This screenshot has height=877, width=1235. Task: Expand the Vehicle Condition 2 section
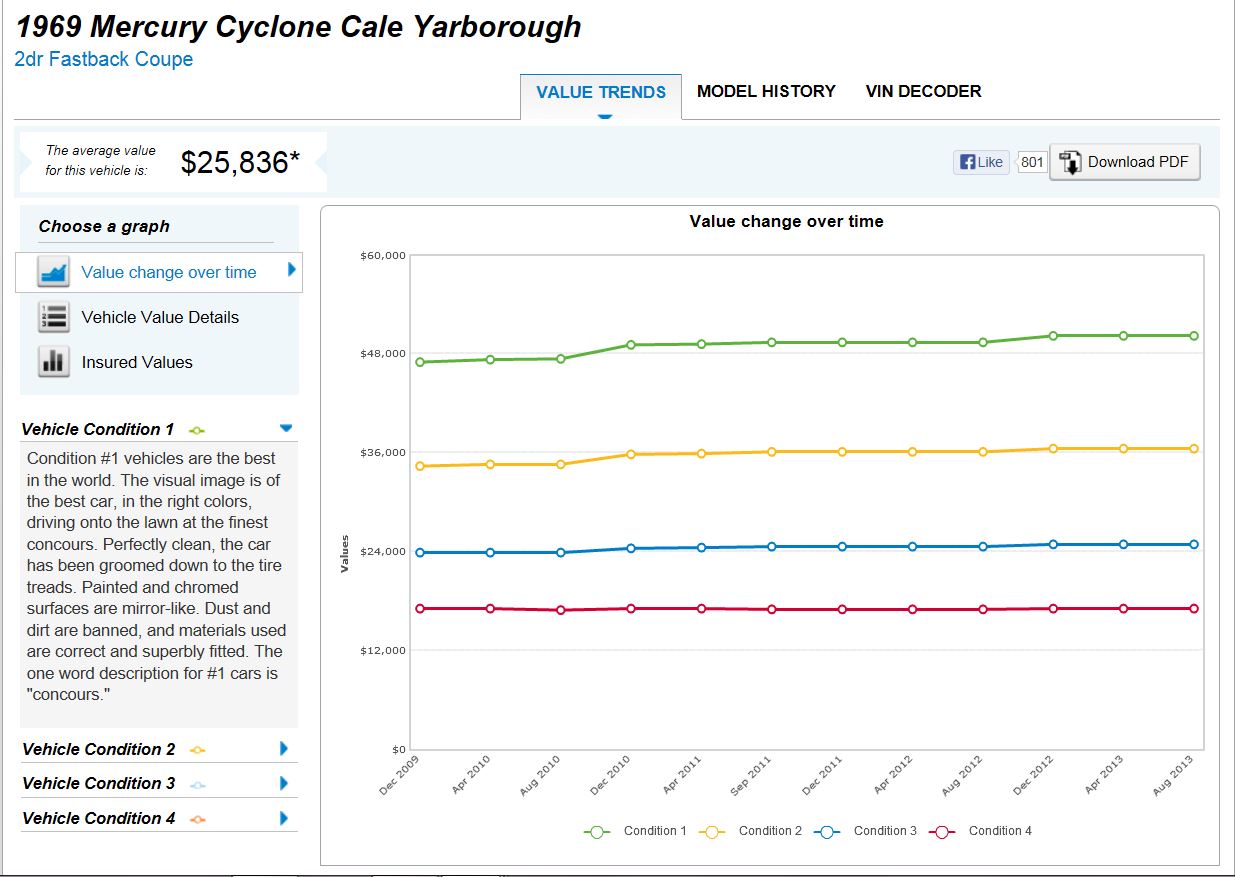[x=284, y=748]
